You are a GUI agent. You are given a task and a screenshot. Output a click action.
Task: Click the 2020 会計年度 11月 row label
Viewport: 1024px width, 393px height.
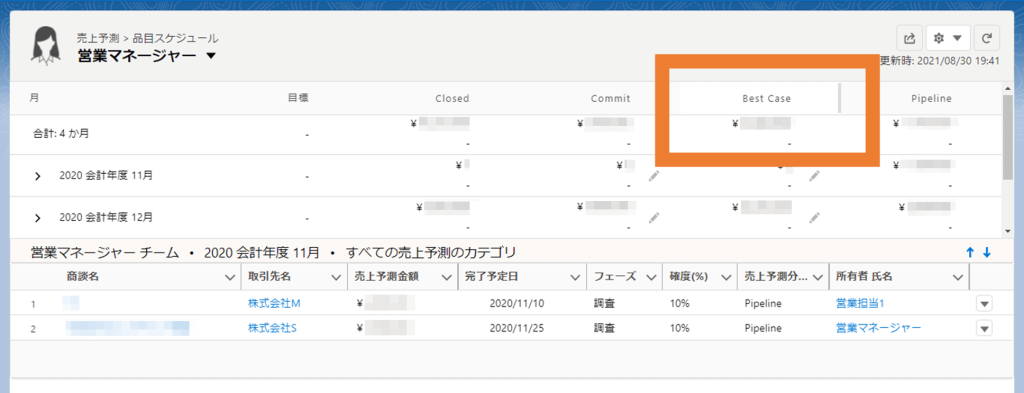(x=106, y=176)
